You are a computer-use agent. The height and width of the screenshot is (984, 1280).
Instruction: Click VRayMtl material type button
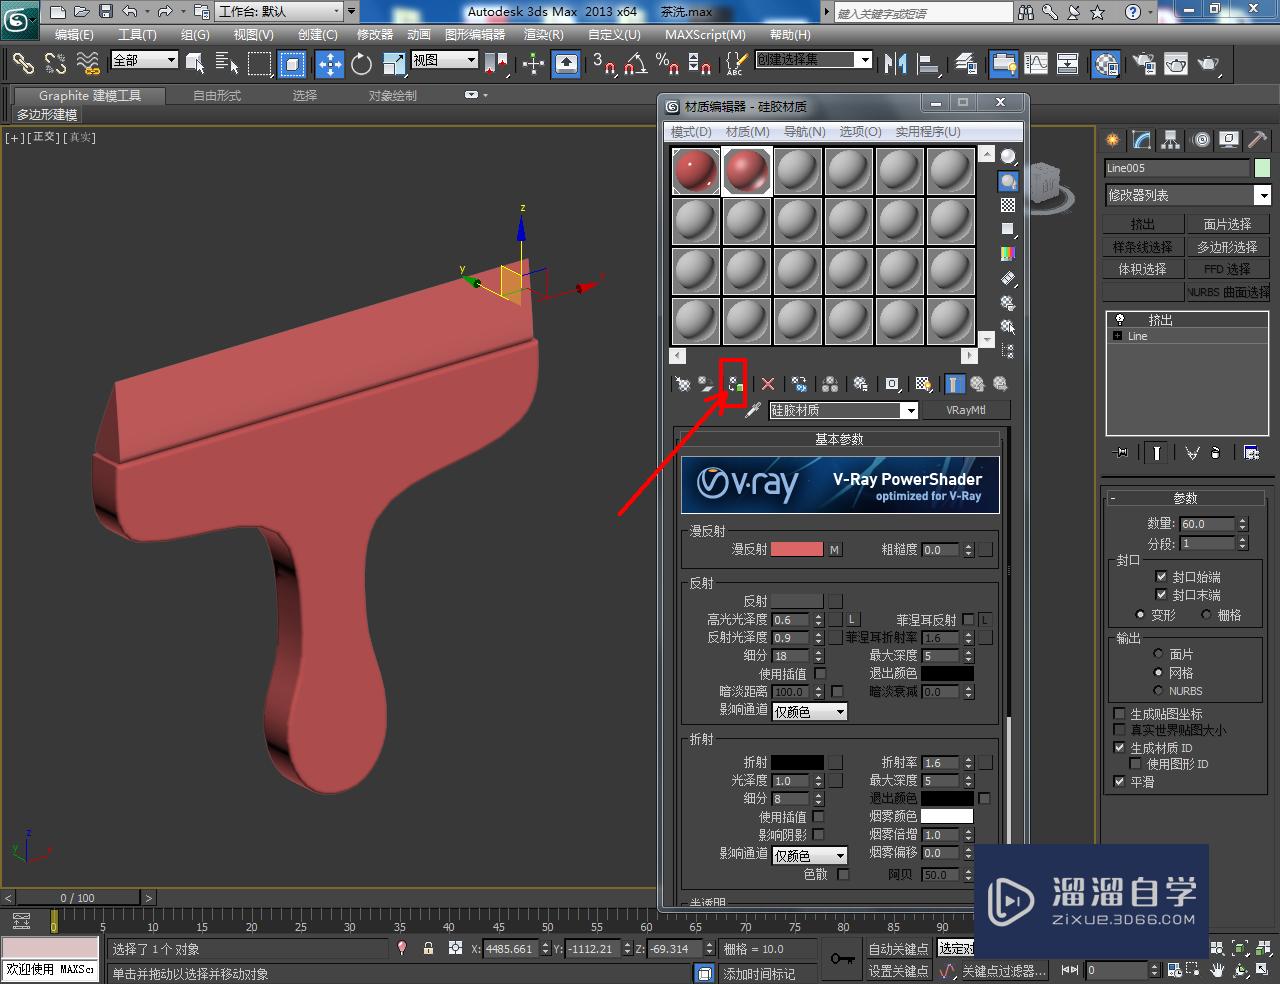(x=965, y=410)
